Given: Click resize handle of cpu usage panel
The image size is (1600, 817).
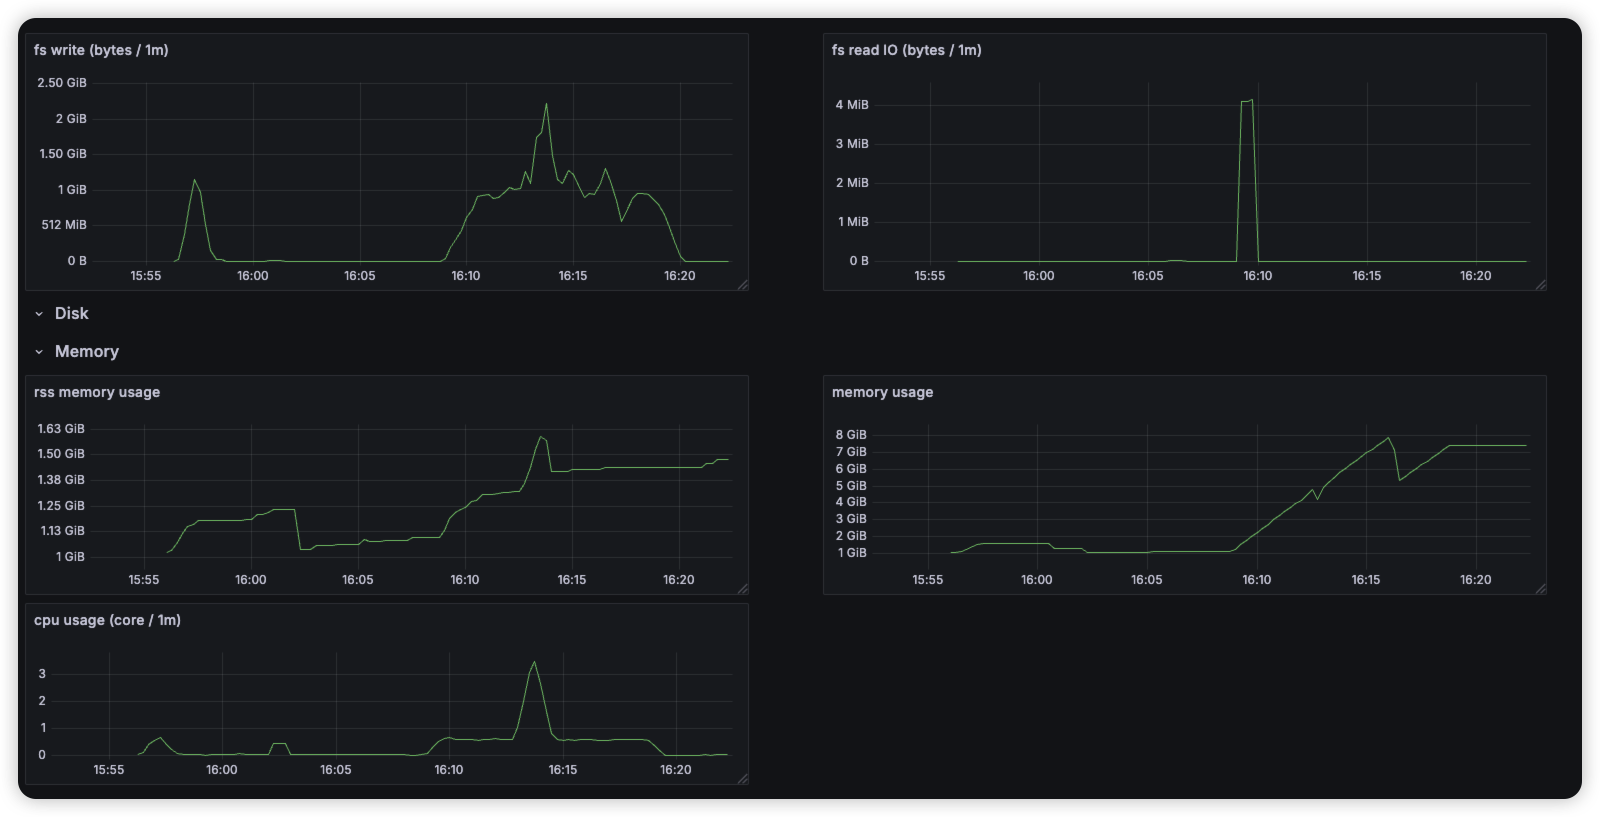Looking at the screenshot, I should [x=743, y=779].
